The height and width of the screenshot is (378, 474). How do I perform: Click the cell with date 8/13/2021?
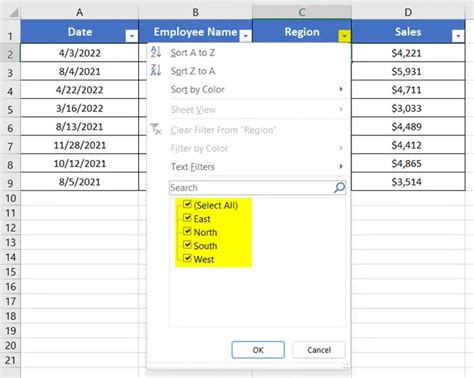click(x=79, y=126)
